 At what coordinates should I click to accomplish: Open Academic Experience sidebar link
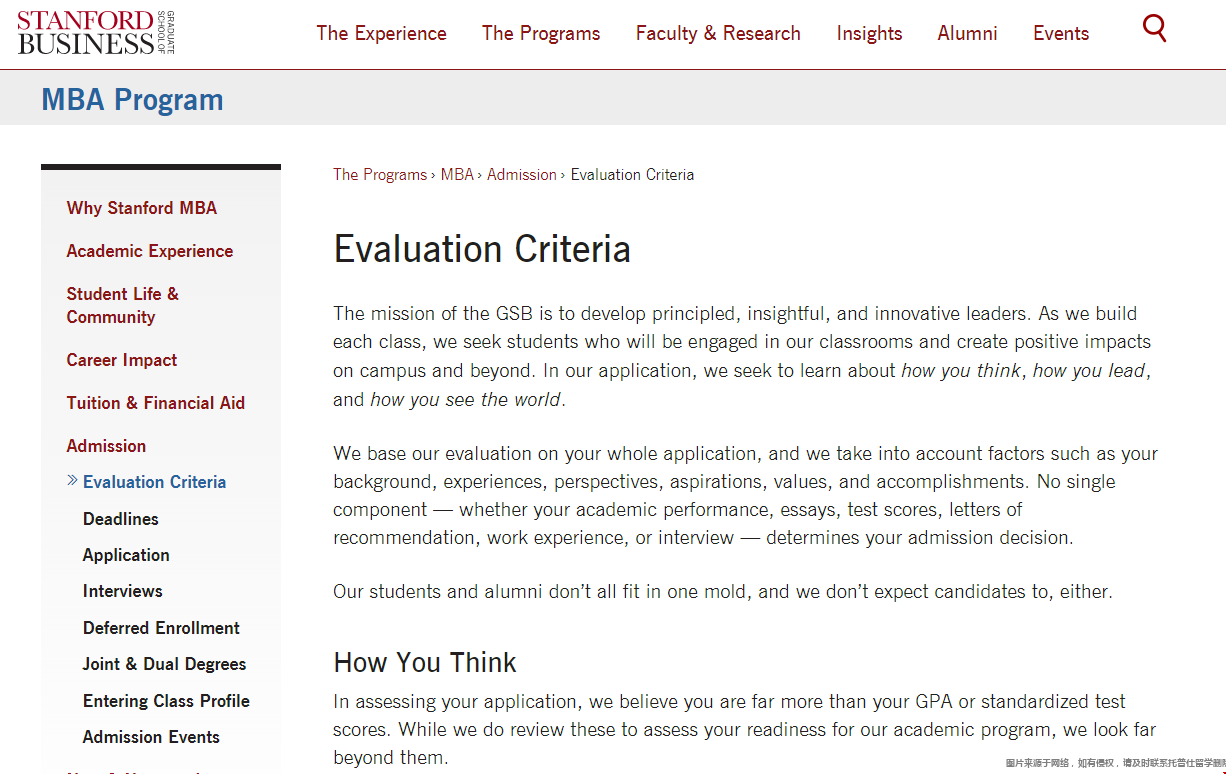[150, 251]
